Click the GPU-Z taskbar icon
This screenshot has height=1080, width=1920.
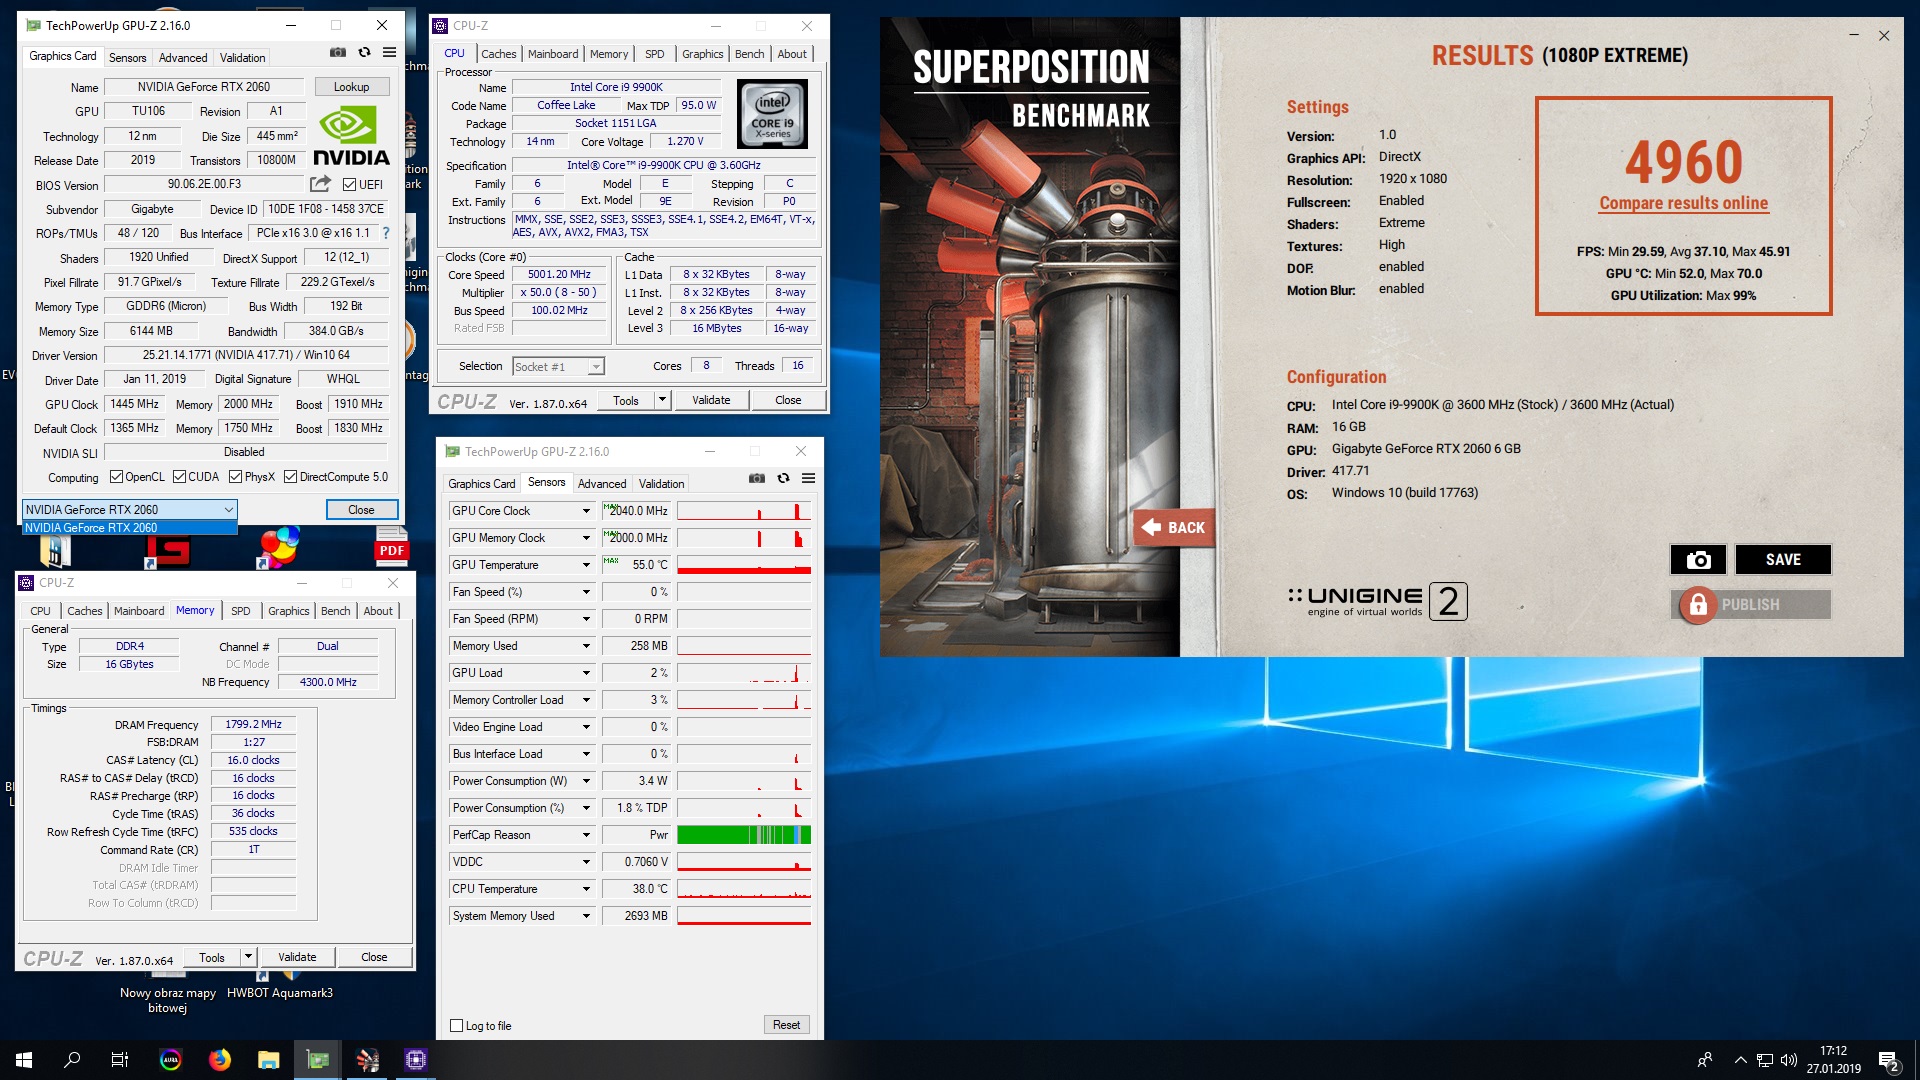[318, 1060]
